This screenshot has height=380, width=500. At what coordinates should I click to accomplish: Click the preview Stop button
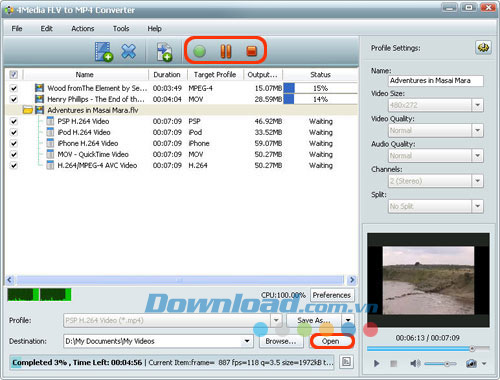point(394,363)
